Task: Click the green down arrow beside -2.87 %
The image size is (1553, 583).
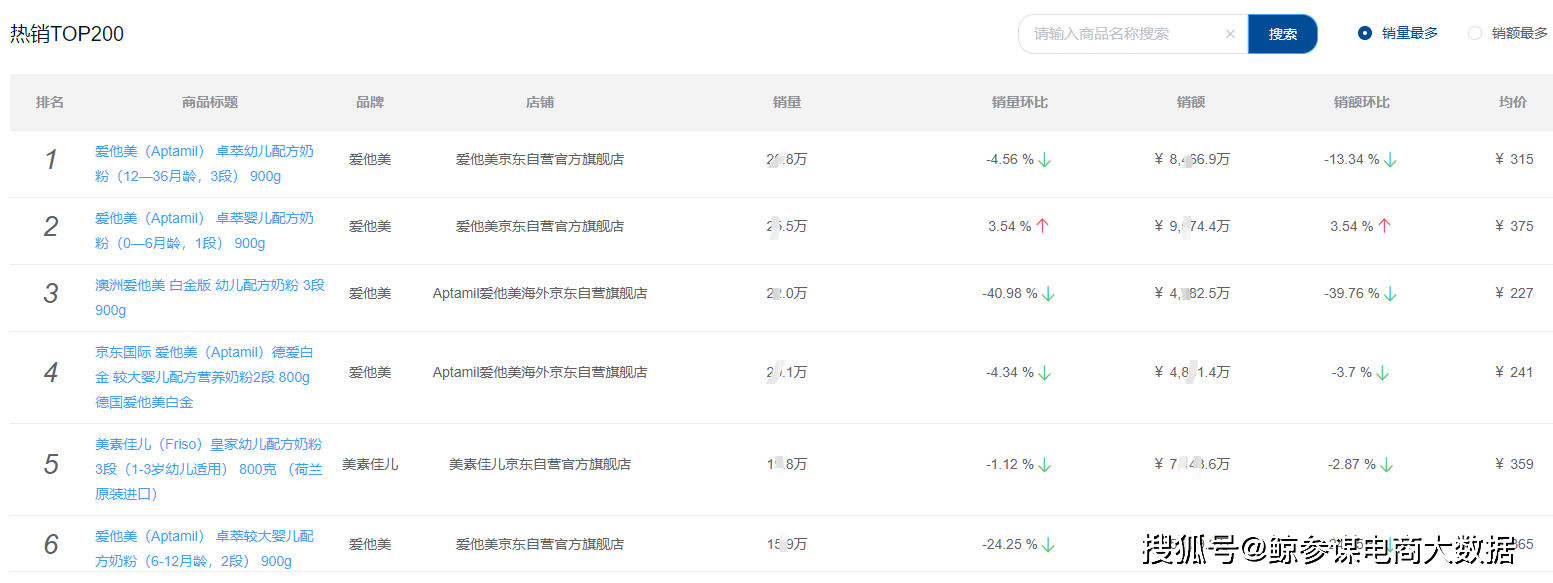Action: [1387, 465]
